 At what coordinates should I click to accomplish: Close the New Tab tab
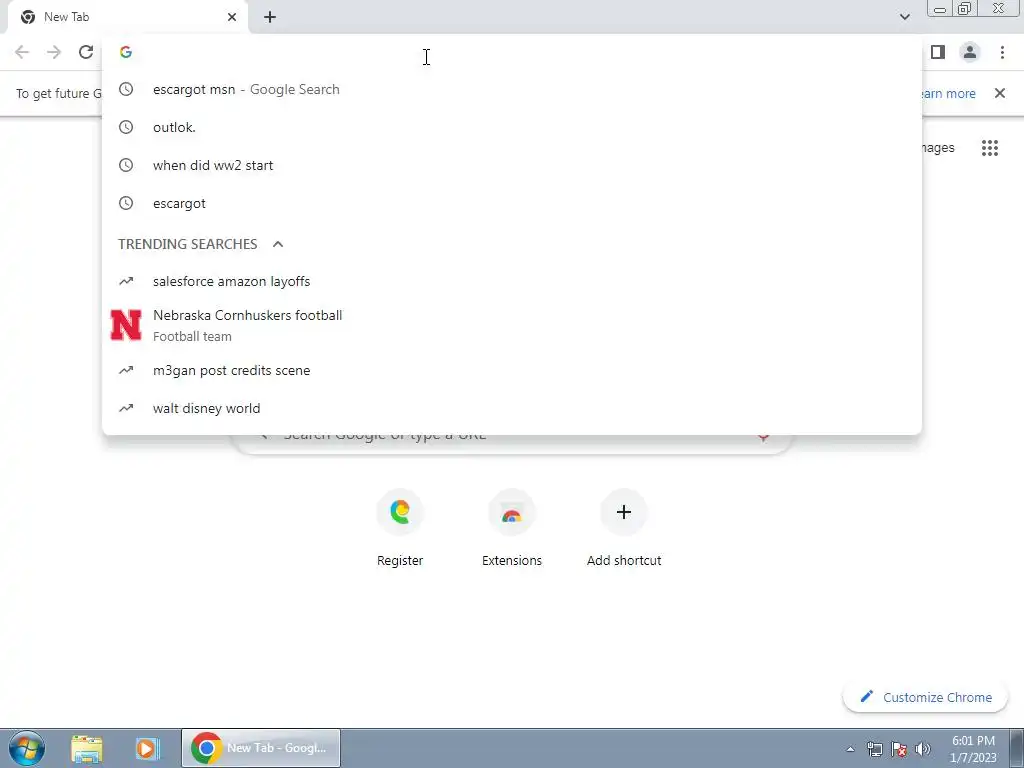232,17
